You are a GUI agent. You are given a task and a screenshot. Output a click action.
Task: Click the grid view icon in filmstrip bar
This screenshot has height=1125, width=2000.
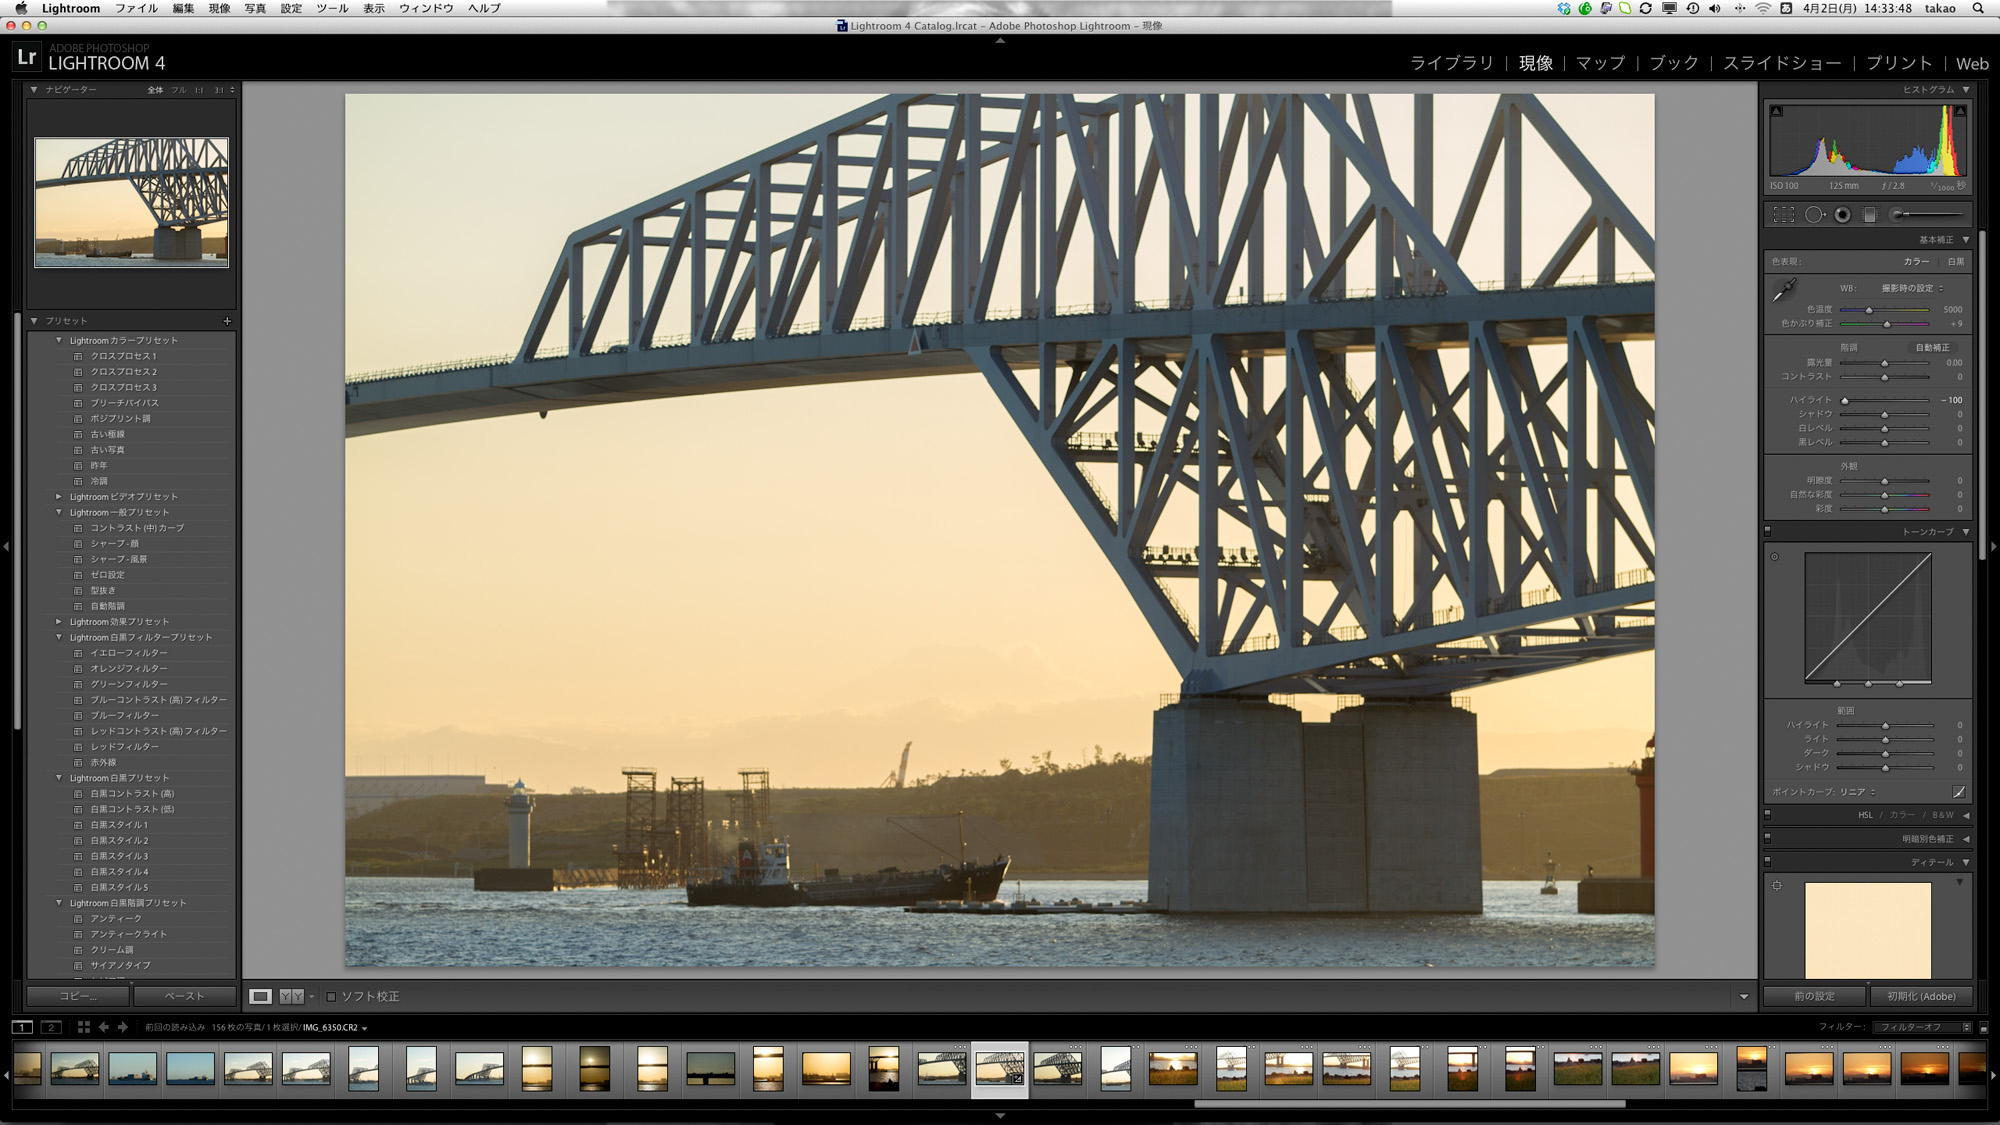84,1027
